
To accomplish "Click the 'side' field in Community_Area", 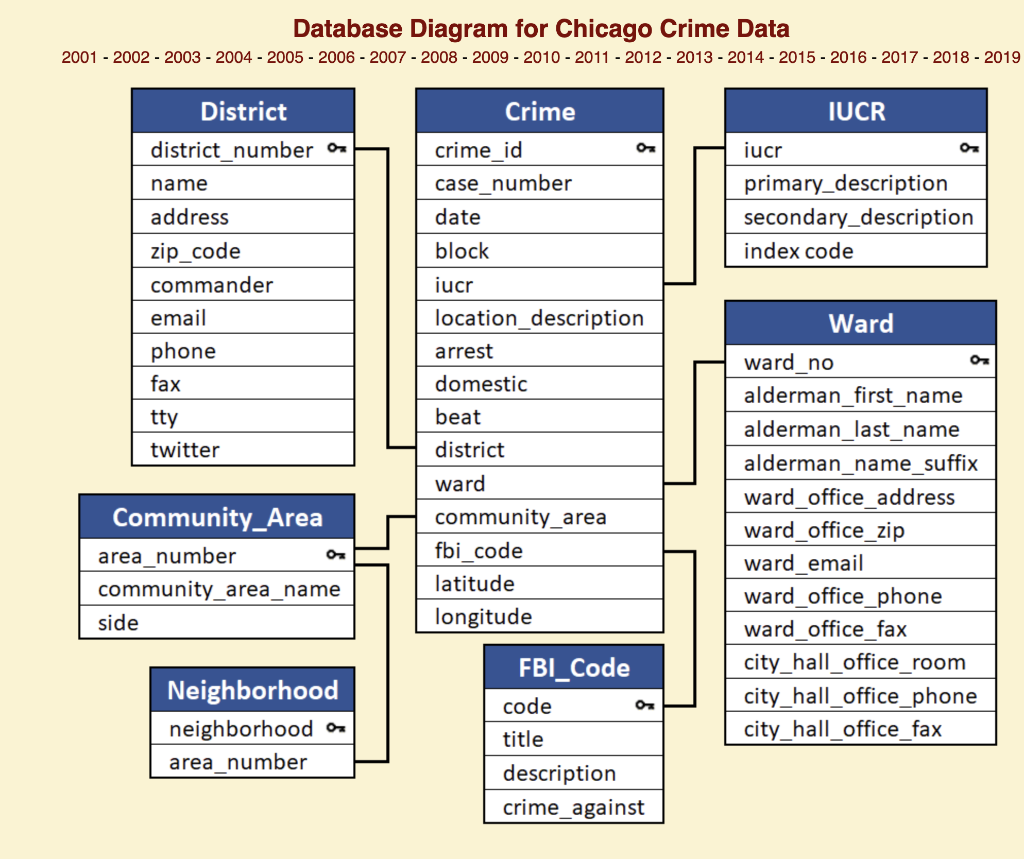I will tap(217, 623).
